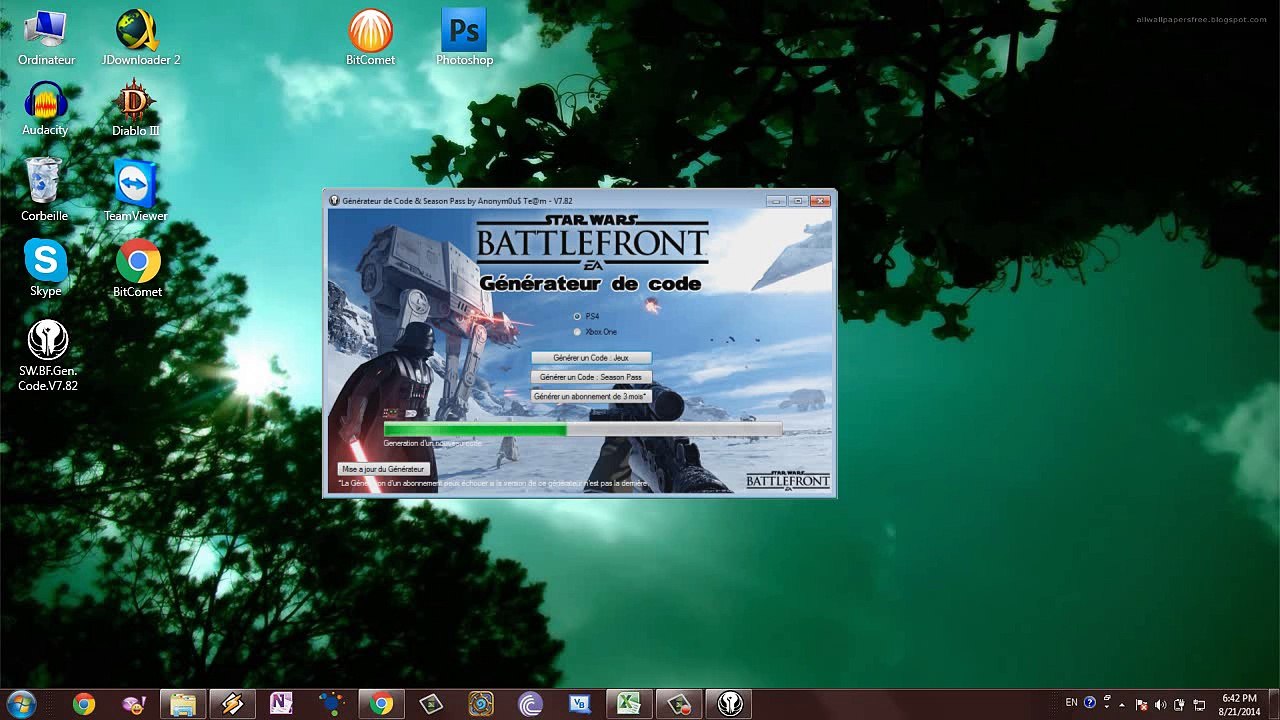
Task: Open Excel from the taskbar
Action: coord(629,705)
